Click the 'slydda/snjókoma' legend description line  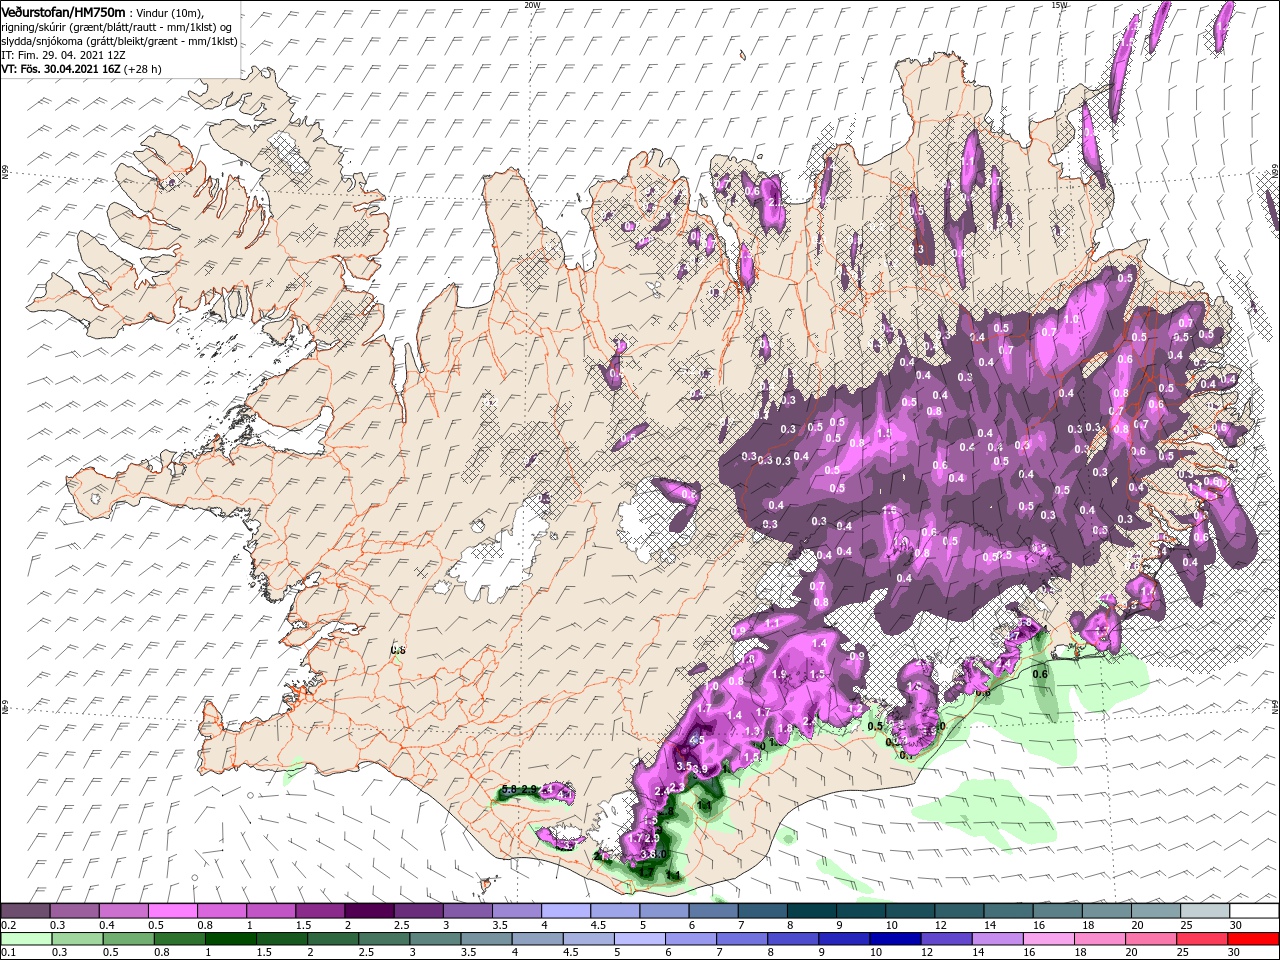(x=118, y=41)
